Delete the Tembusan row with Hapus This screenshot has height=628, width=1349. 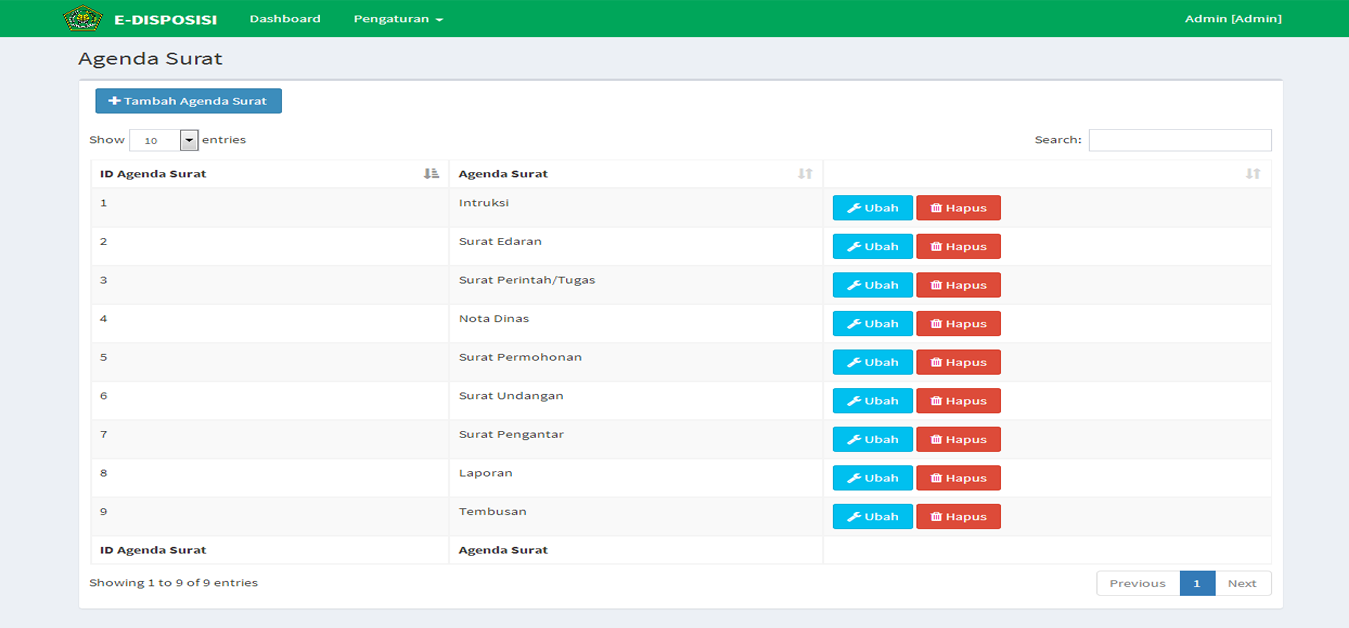coord(958,517)
